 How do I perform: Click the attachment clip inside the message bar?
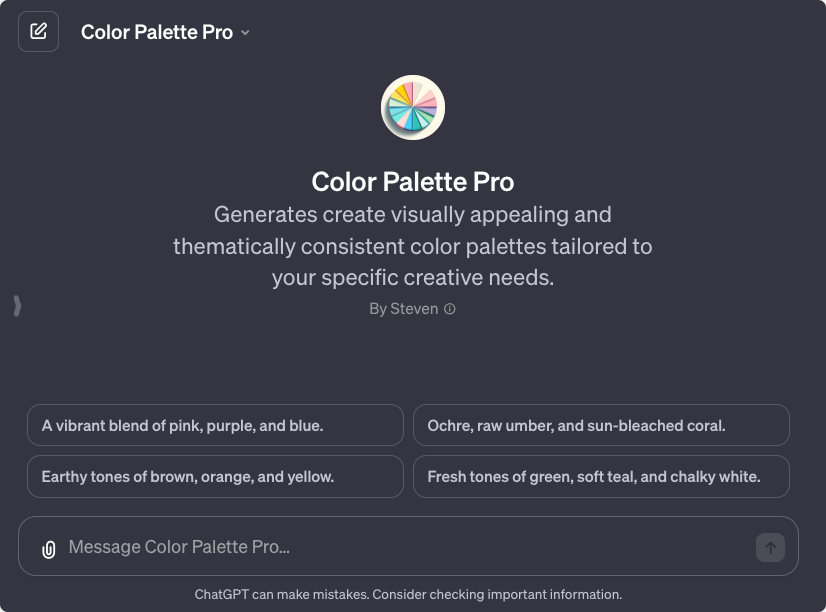48,547
